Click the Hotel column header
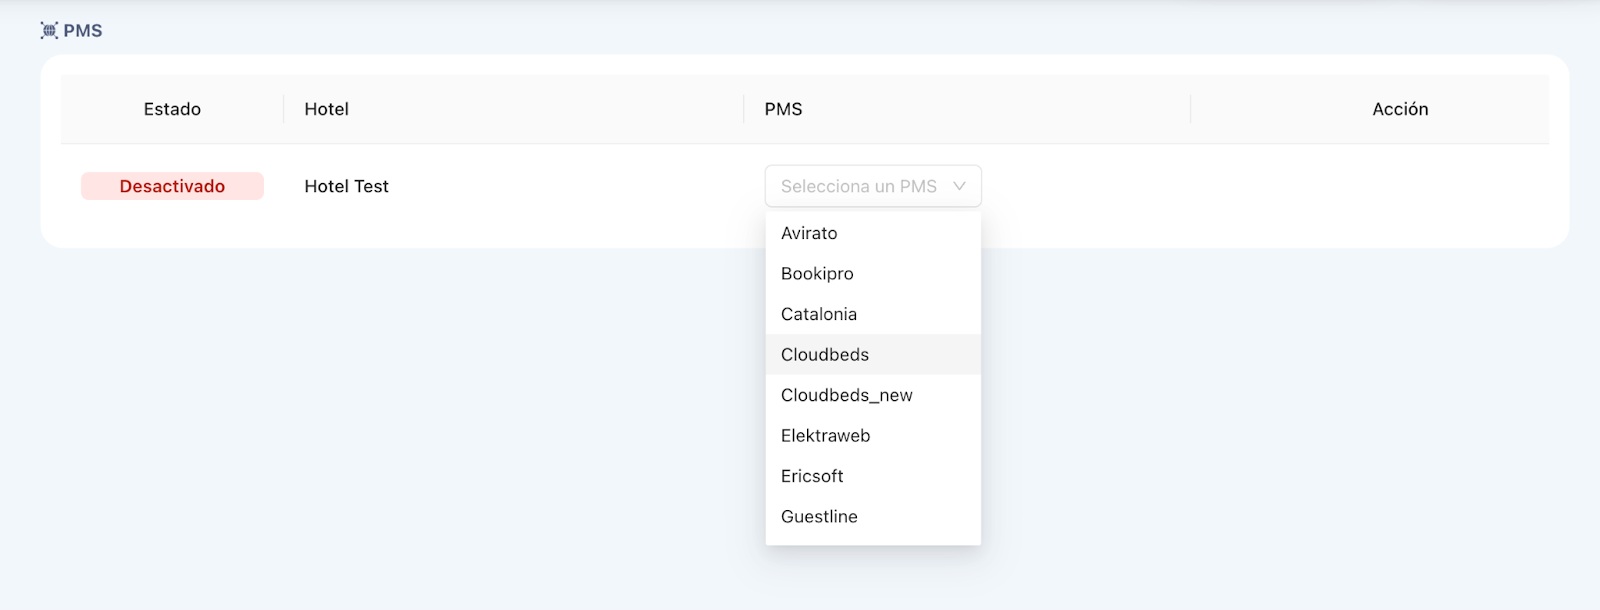The width and height of the screenshot is (1600, 610). (x=326, y=109)
